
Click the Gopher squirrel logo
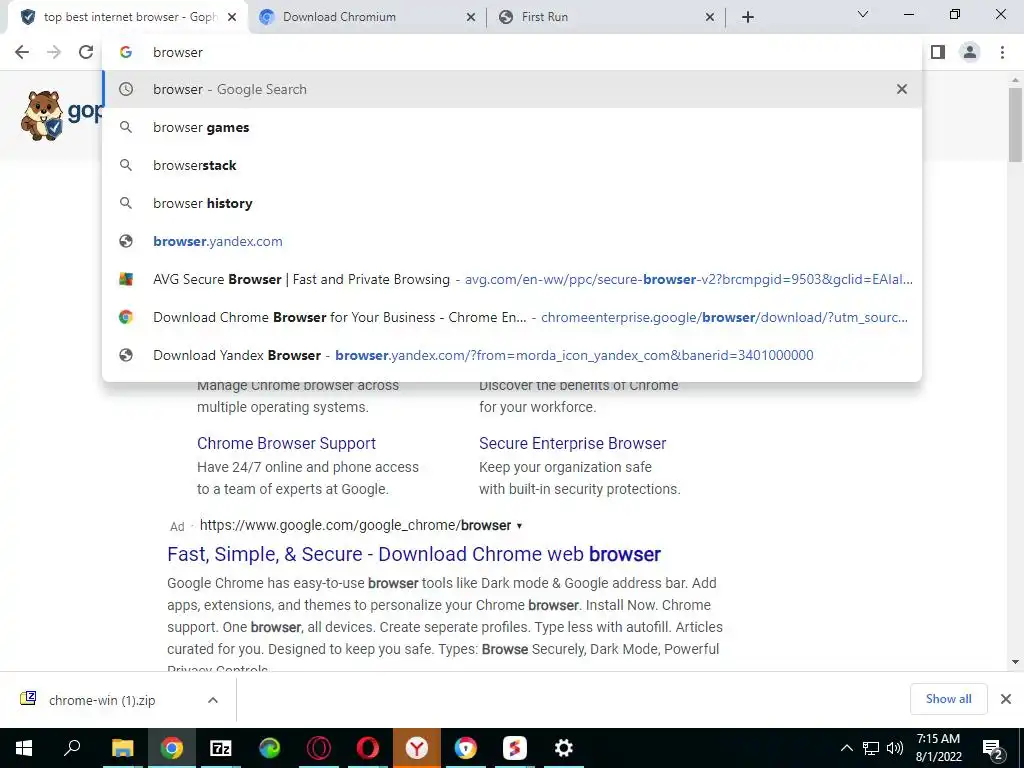[x=43, y=116]
